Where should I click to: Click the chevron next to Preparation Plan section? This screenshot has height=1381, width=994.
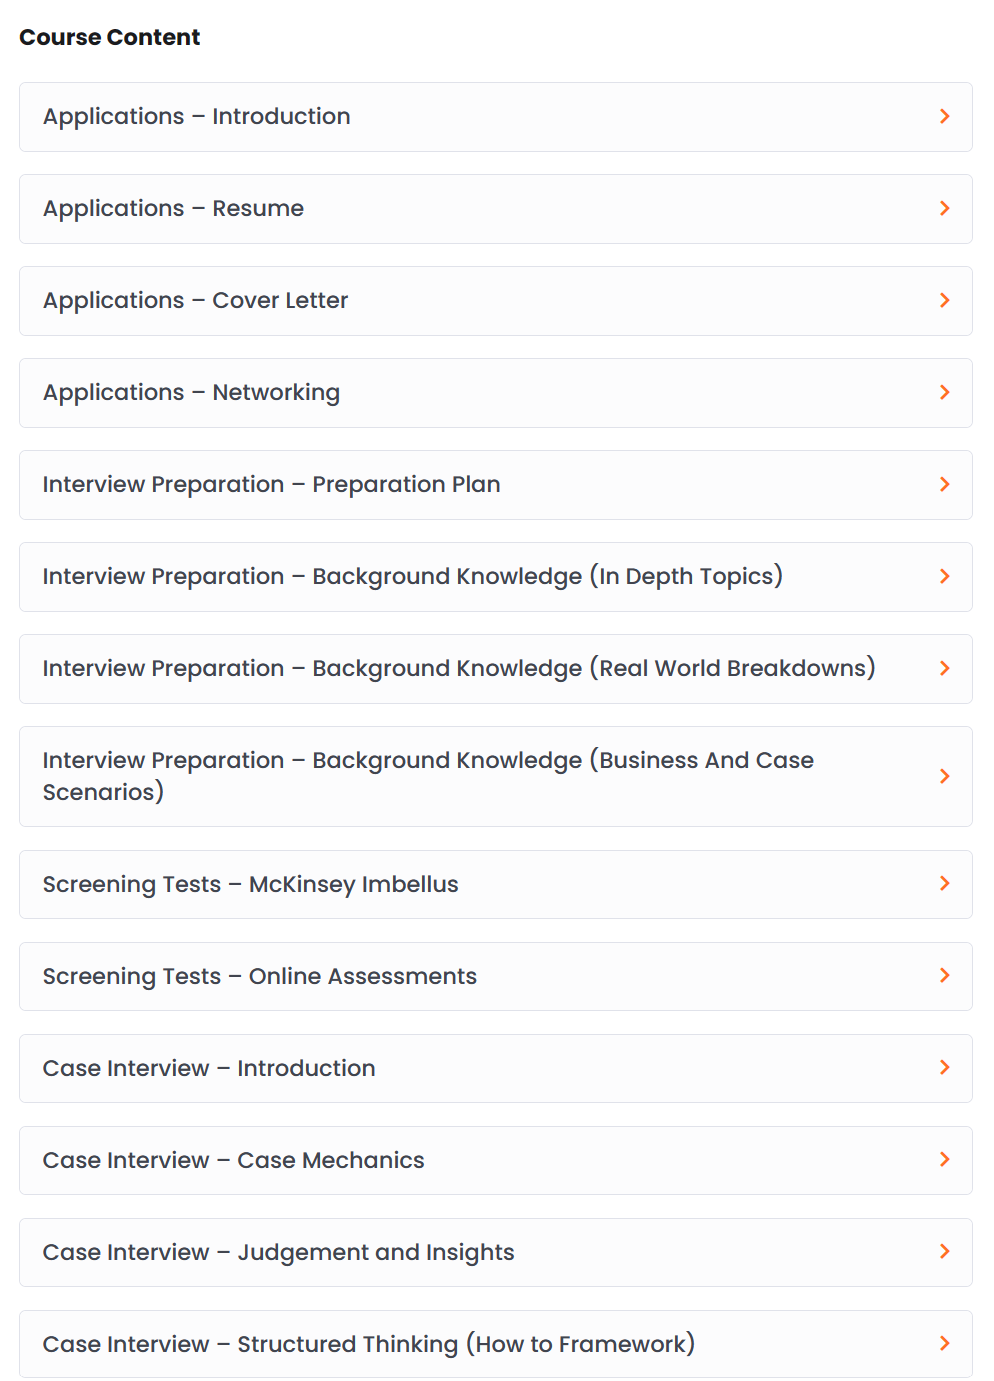945,484
